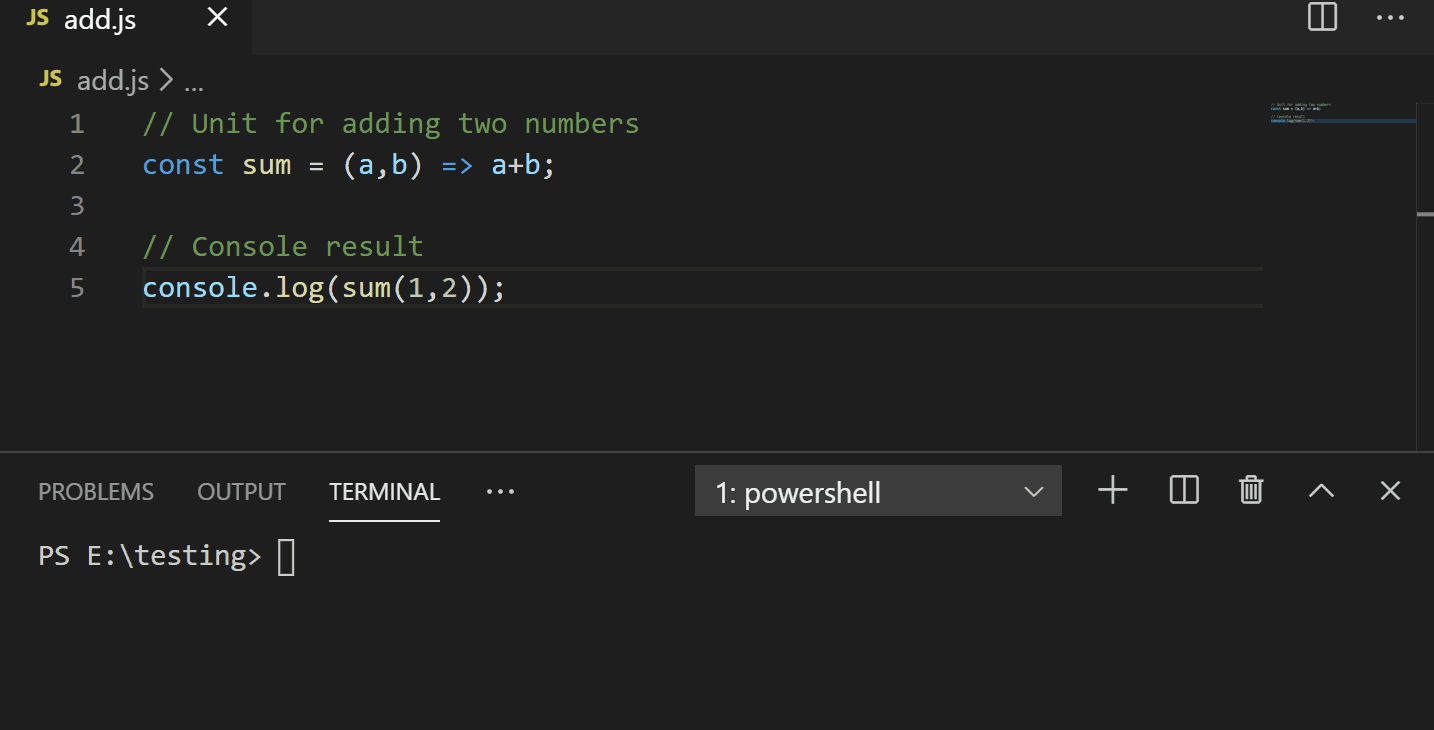Open editor more actions with the ellipsis icon

pos(1390,18)
